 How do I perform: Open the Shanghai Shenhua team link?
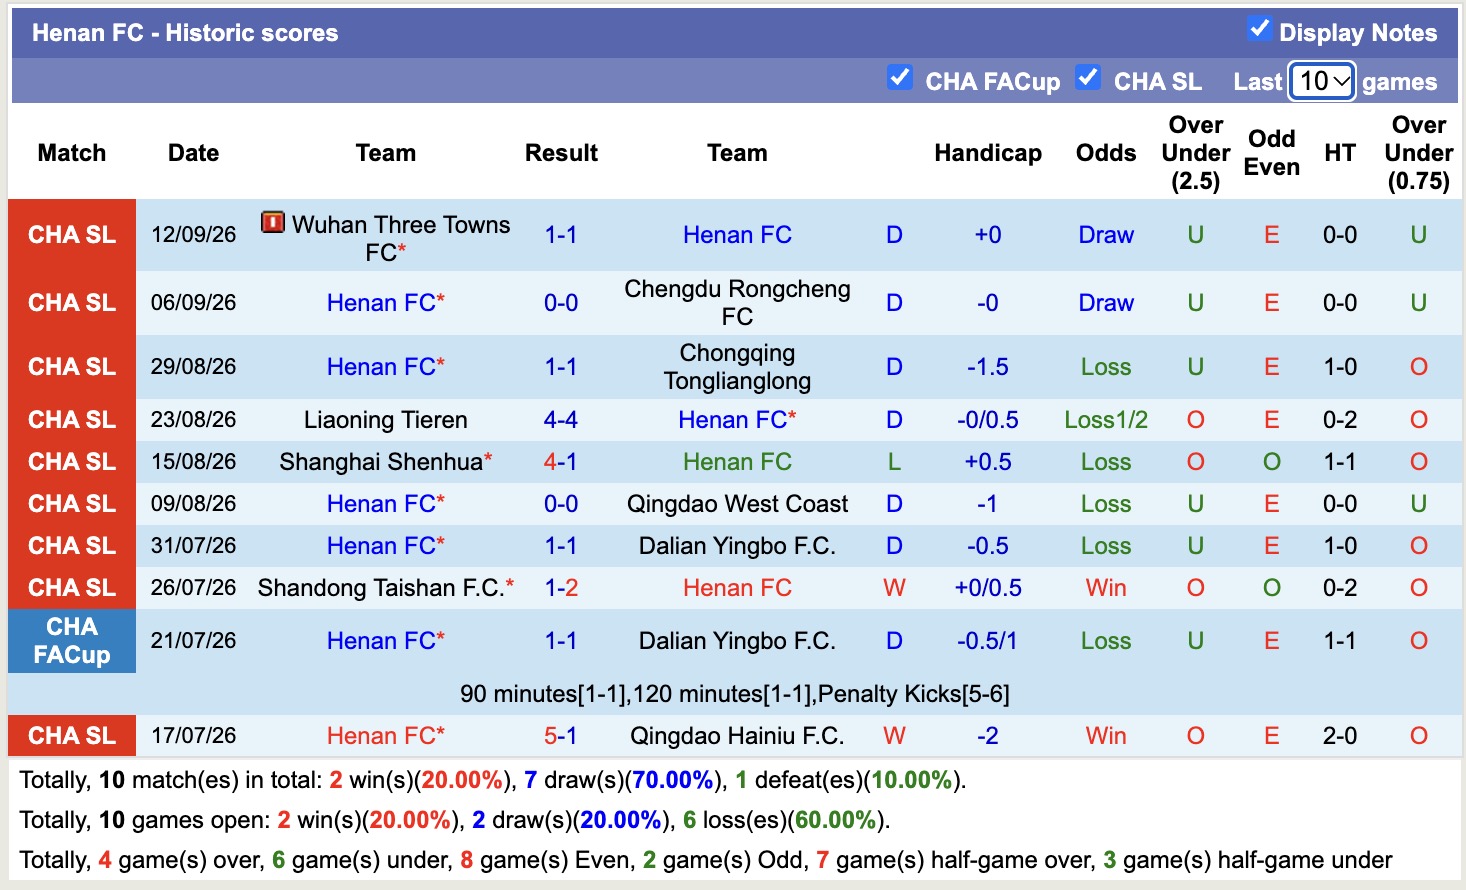coord(381,462)
